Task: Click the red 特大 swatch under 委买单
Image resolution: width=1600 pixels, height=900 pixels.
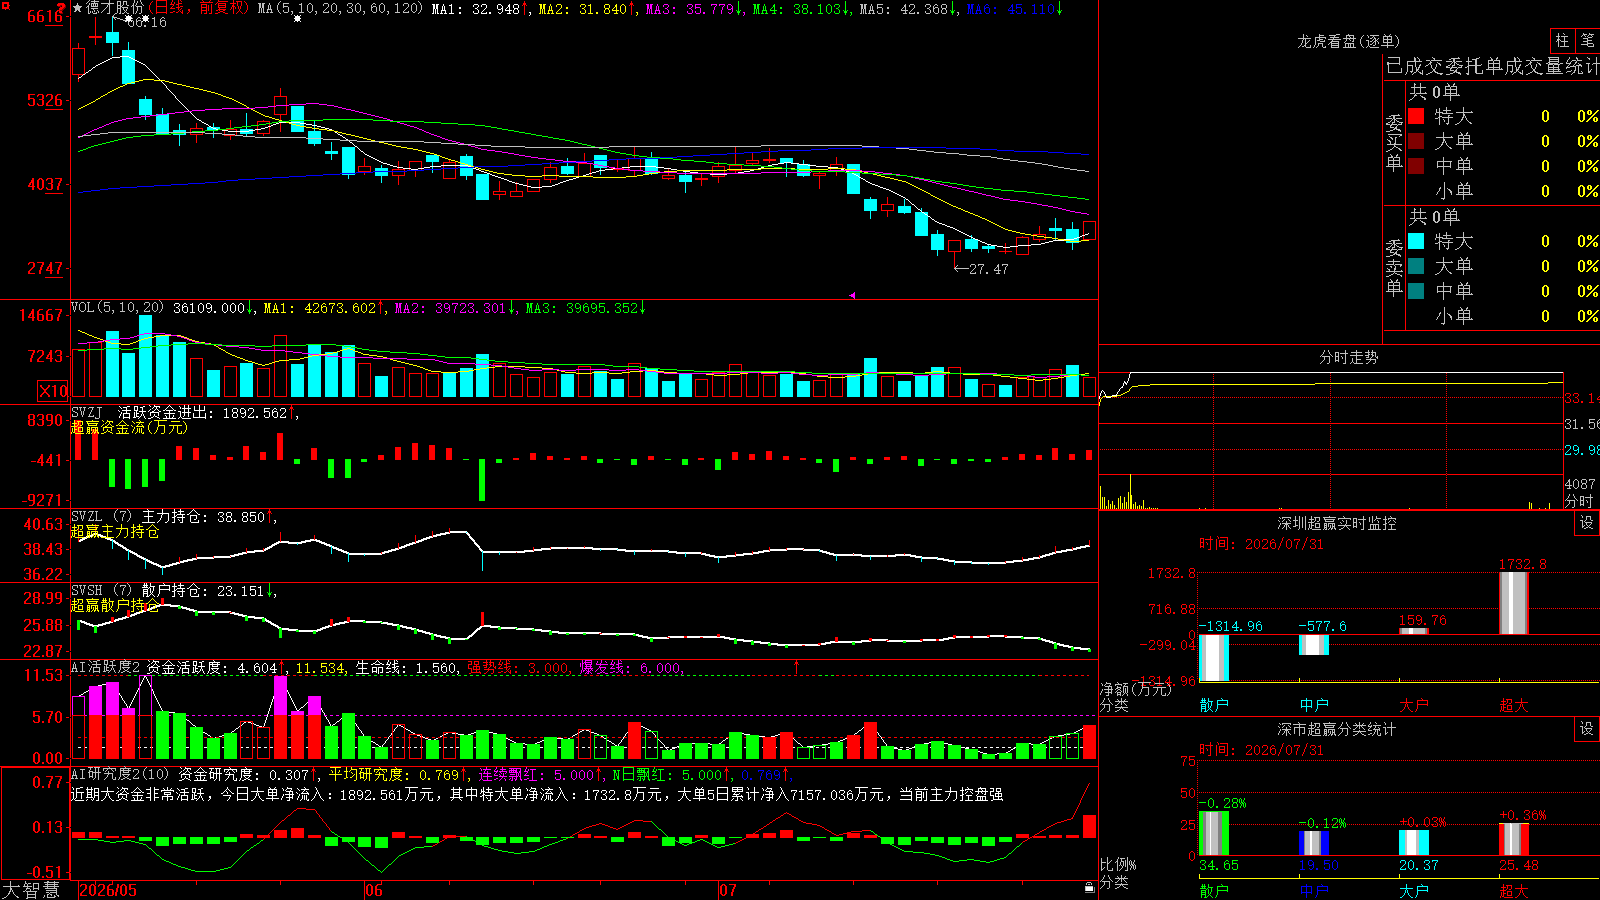Action: pos(1416,116)
